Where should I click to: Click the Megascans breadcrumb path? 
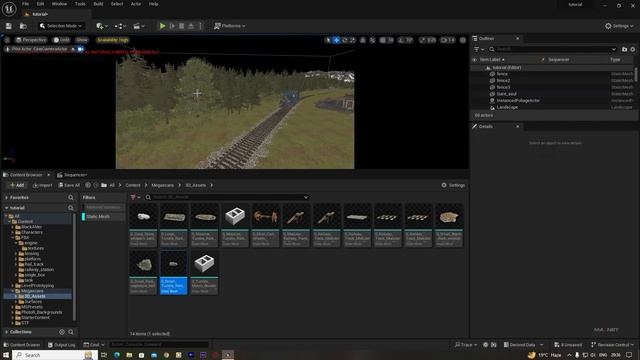click(162, 185)
